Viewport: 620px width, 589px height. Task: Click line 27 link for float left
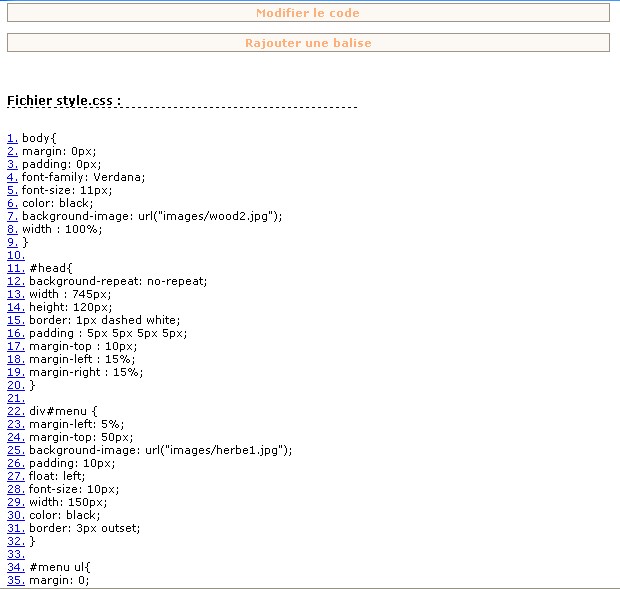coord(15,476)
